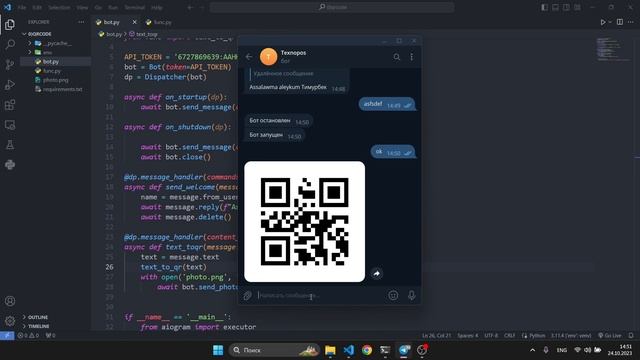Open the Manage gear menu
Image resolution: width=640 pixels, height=360 pixels.
tap(10, 321)
